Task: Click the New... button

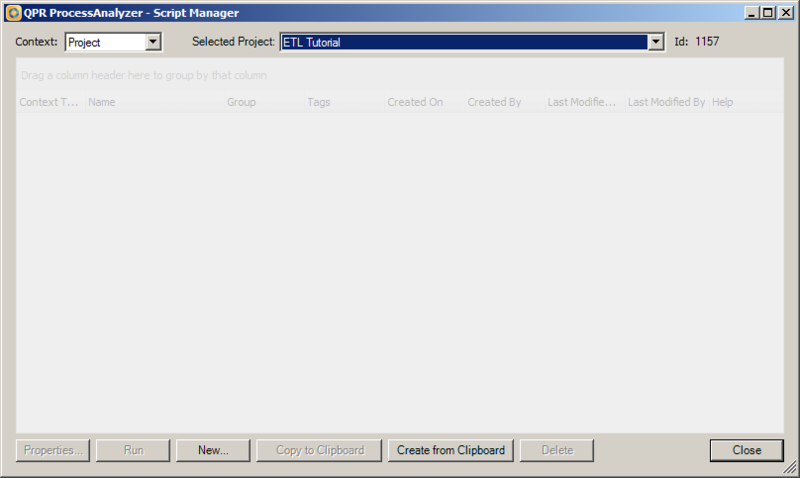Action: click(213, 450)
